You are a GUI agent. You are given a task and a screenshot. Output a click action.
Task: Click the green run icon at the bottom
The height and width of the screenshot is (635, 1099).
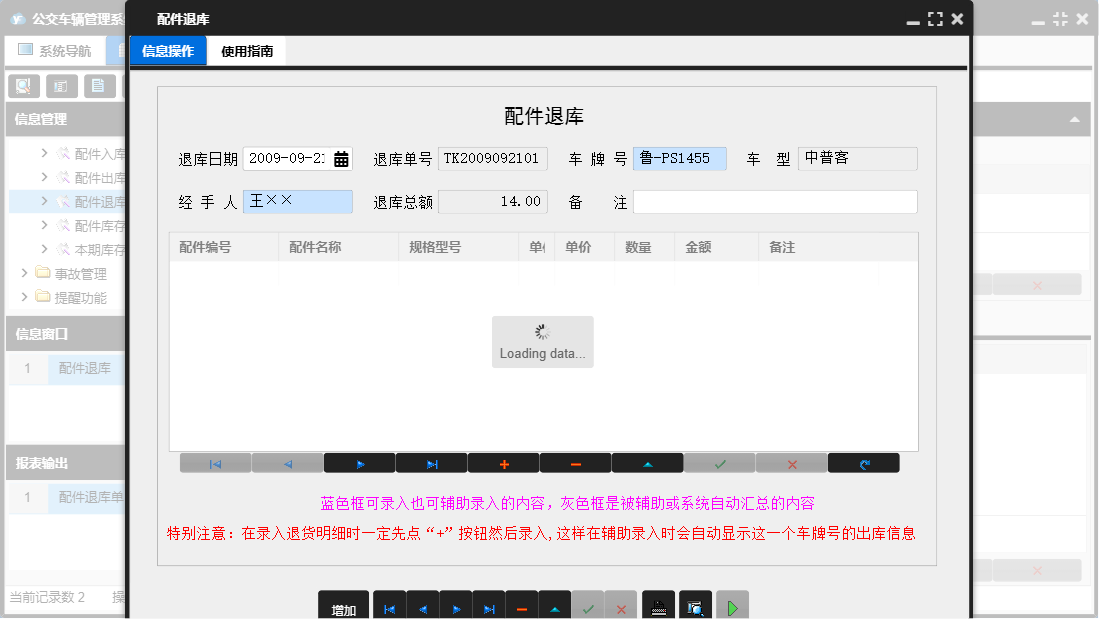click(x=731, y=604)
